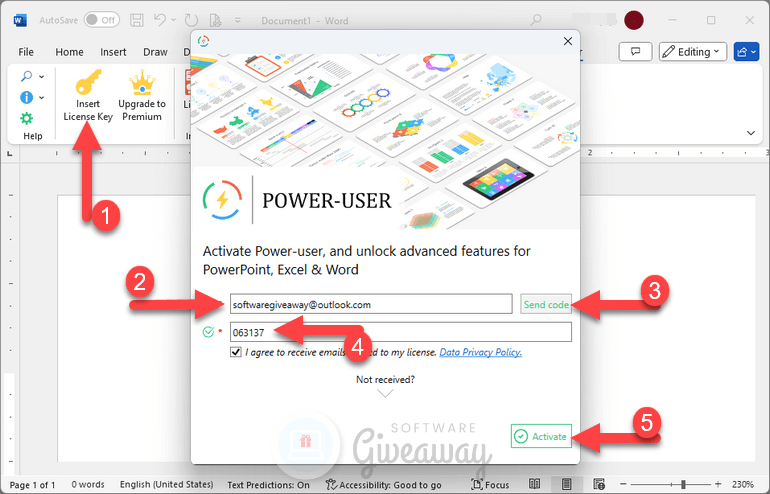Click the tab stop selector at ruler corner
The height and width of the screenshot is (494, 770).
9,154
